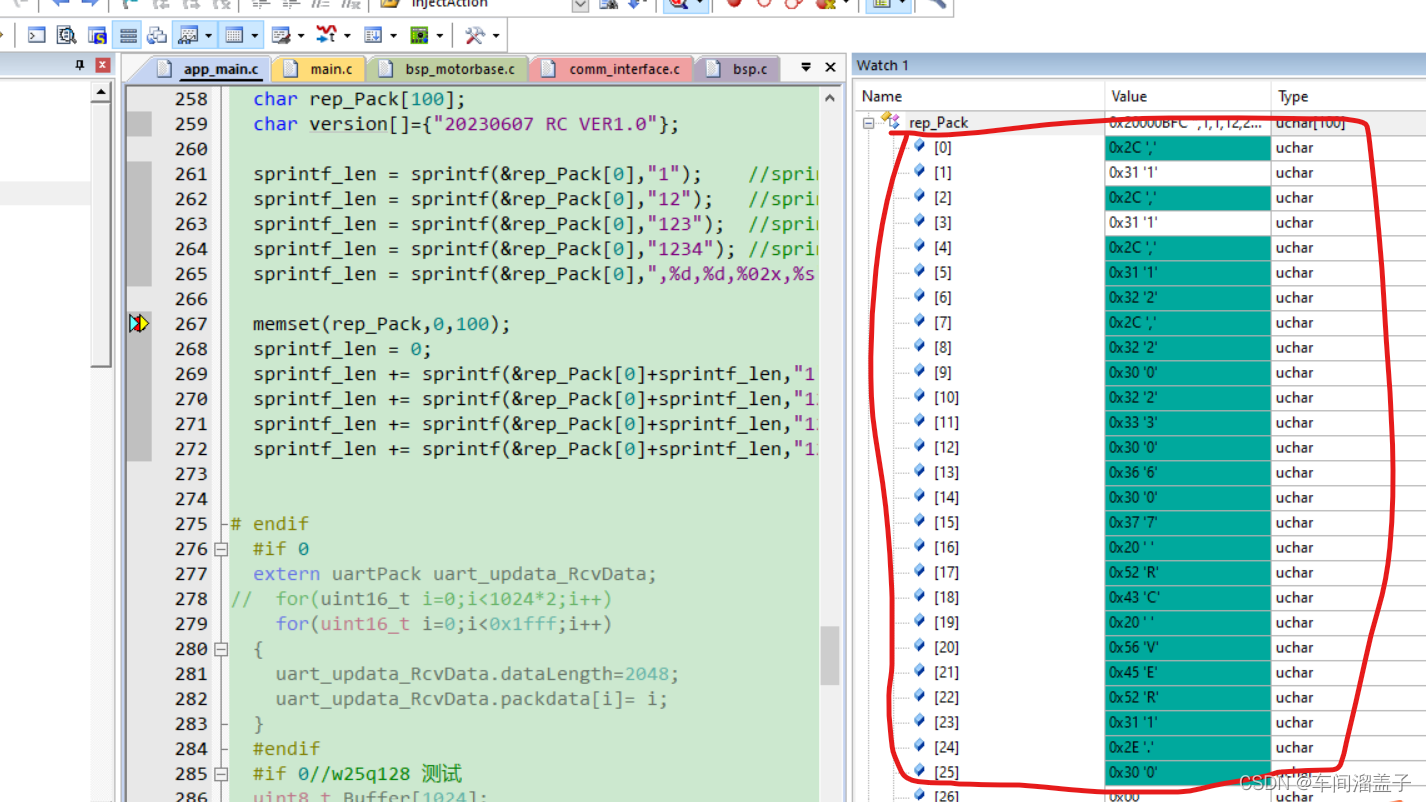This screenshot has width=1426, height=802.
Task: Select watch row [0] value 0x2C ','
Action: tap(1188, 148)
